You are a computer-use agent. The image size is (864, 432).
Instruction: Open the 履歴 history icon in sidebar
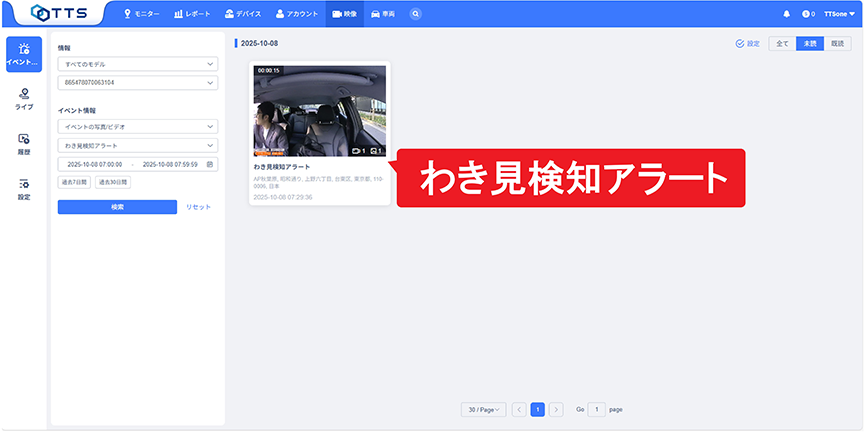(24, 143)
